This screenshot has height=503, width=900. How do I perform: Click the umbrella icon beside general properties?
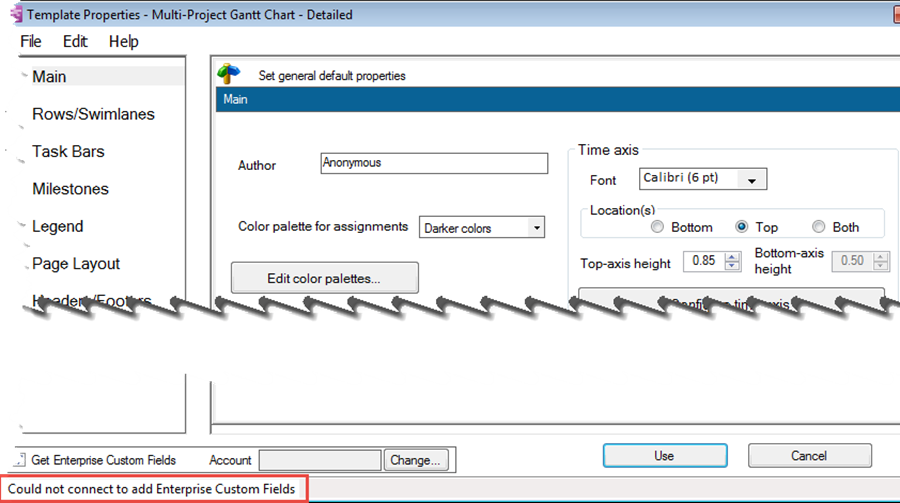[229, 75]
